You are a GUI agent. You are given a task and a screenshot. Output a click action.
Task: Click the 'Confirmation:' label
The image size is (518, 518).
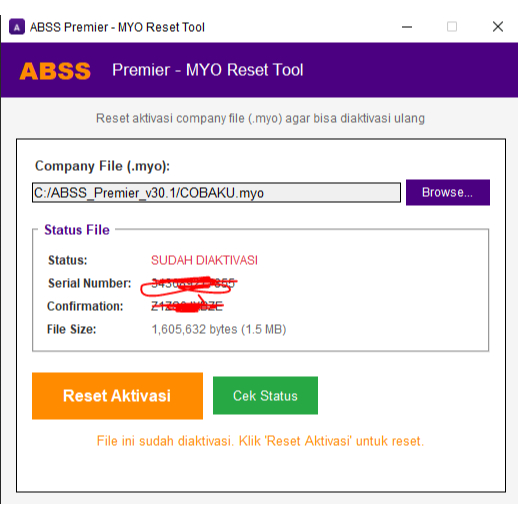pyautogui.click(x=85, y=306)
